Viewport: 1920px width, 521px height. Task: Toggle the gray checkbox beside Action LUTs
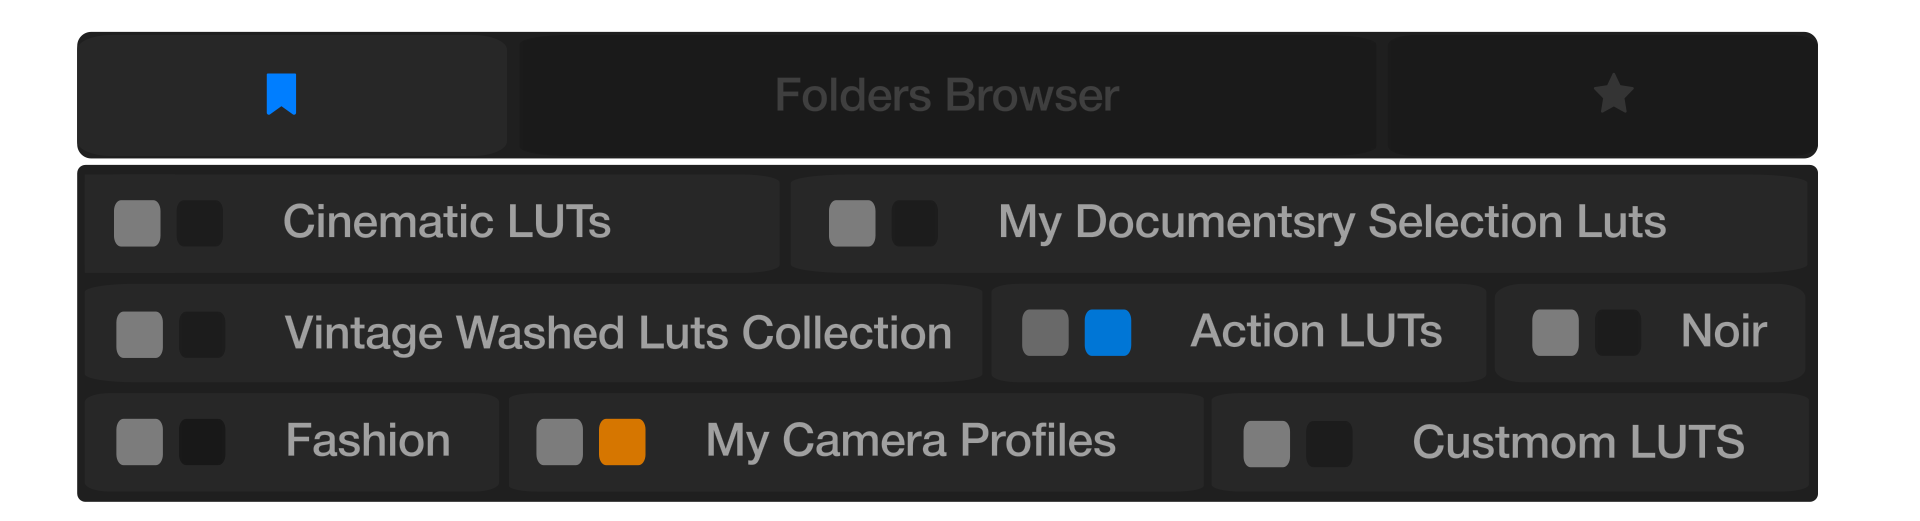1045,333
